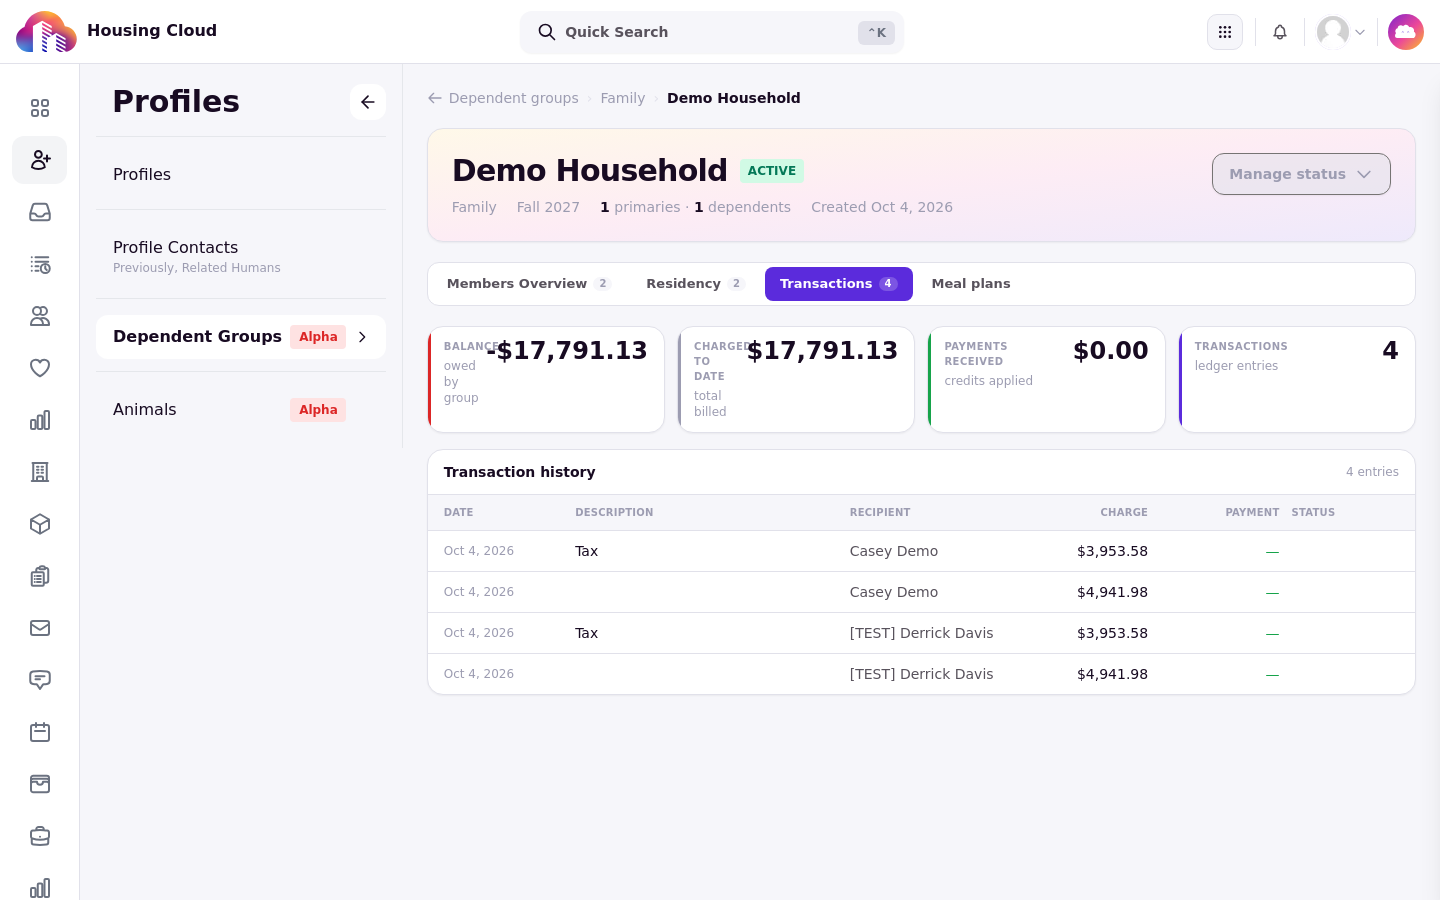Click the Charged to Date card
The image size is (1440, 900).
(x=796, y=380)
